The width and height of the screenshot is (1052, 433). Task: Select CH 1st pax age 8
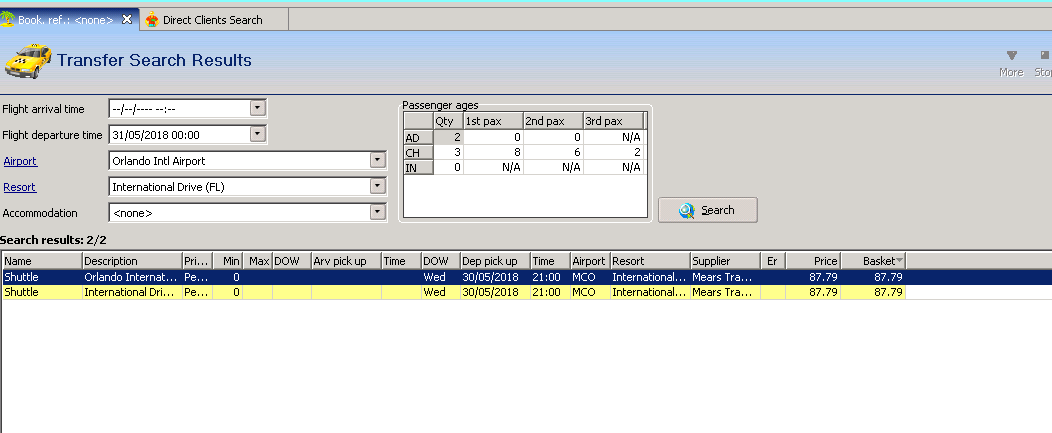click(x=493, y=152)
